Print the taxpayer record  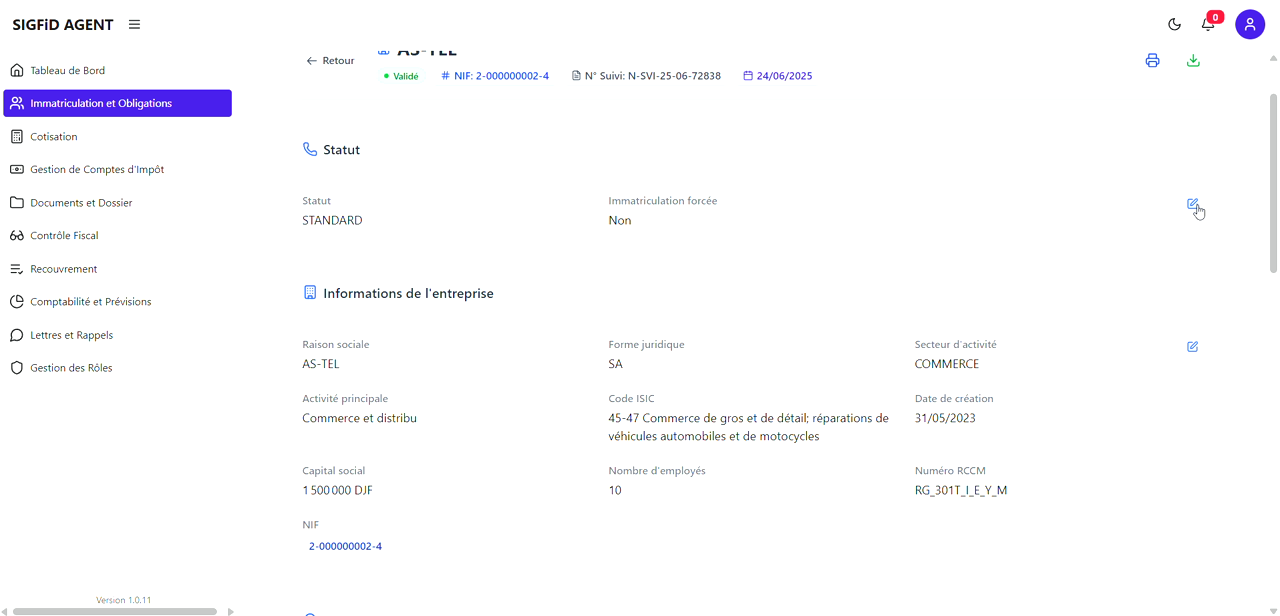pyautogui.click(x=1152, y=61)
